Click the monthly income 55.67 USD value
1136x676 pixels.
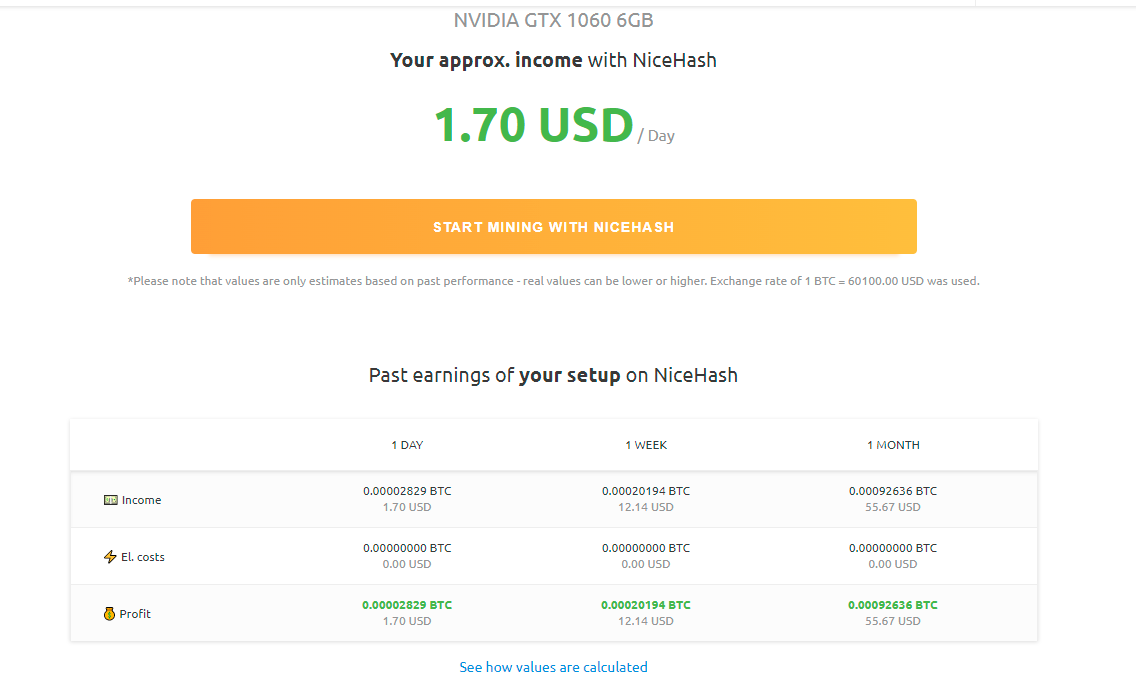893,507
